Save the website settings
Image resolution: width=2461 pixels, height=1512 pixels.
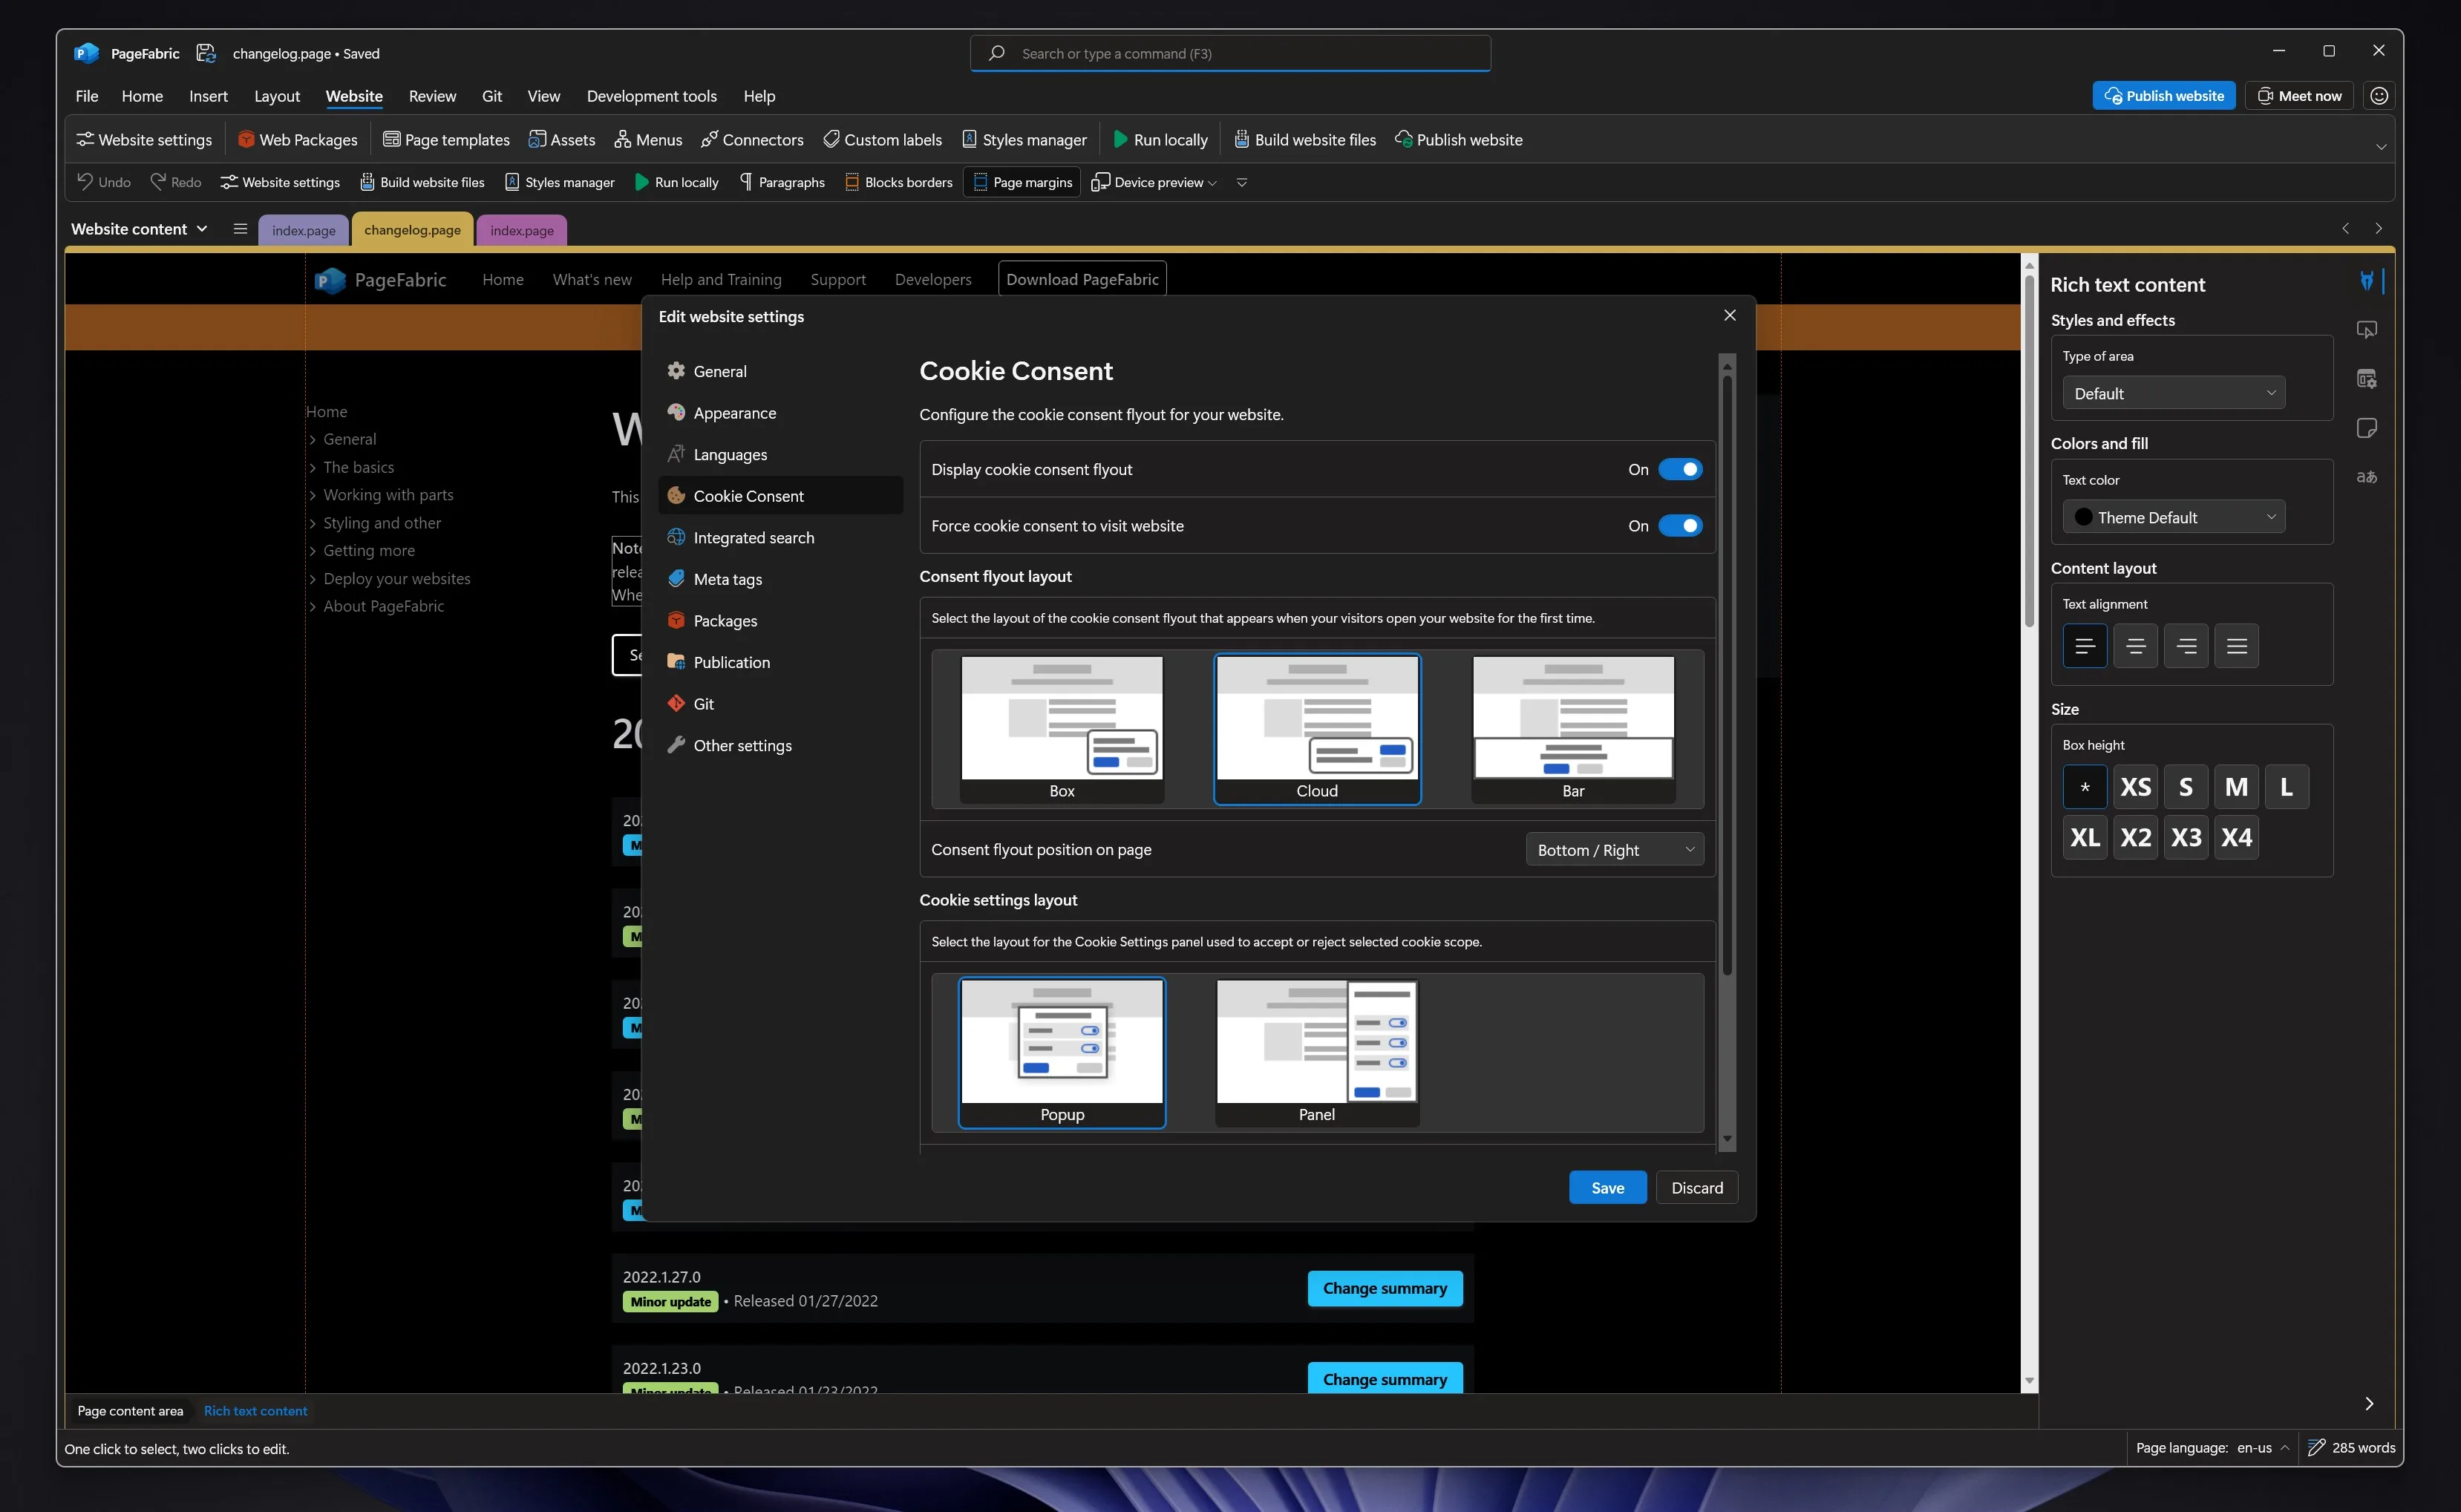[x=1607, y=1187]
